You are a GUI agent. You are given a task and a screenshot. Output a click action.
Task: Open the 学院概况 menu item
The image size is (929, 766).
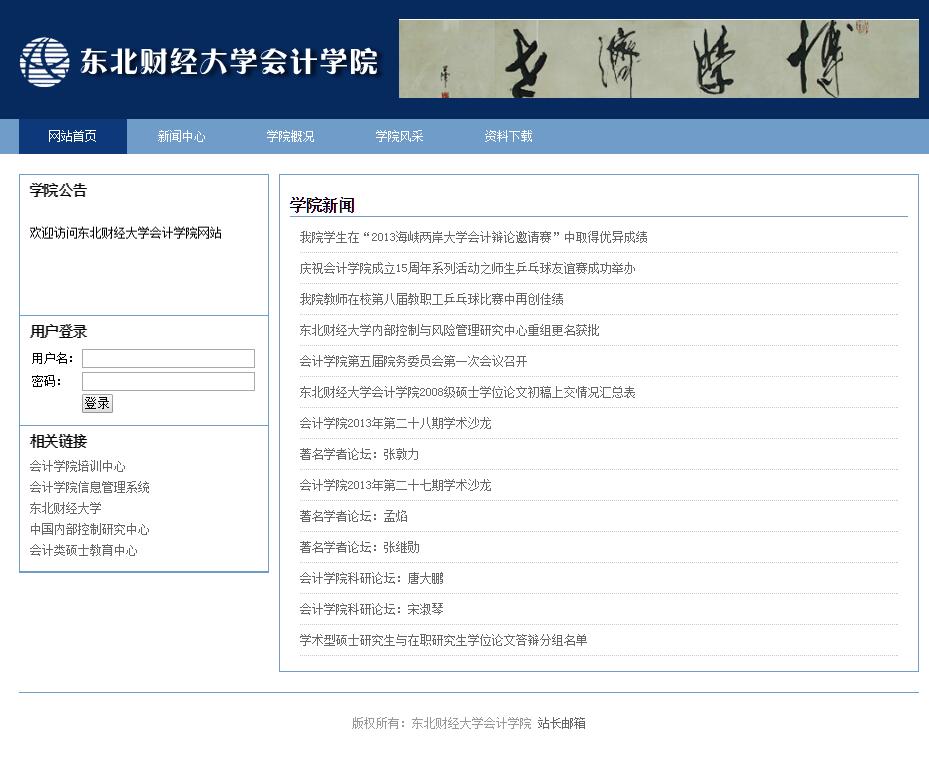coord(290,137)
